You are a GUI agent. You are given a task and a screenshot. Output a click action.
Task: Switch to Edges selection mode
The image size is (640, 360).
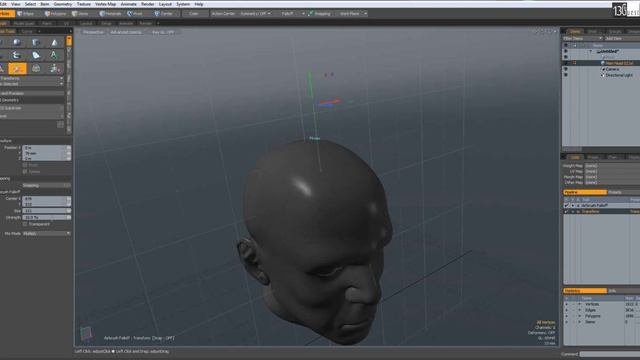(26, 13)
